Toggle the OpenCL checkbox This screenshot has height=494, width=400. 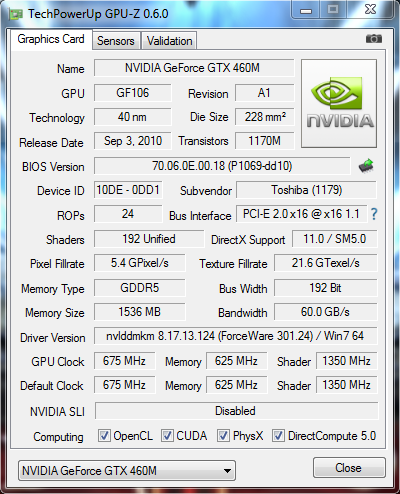(x=104, y=435)
